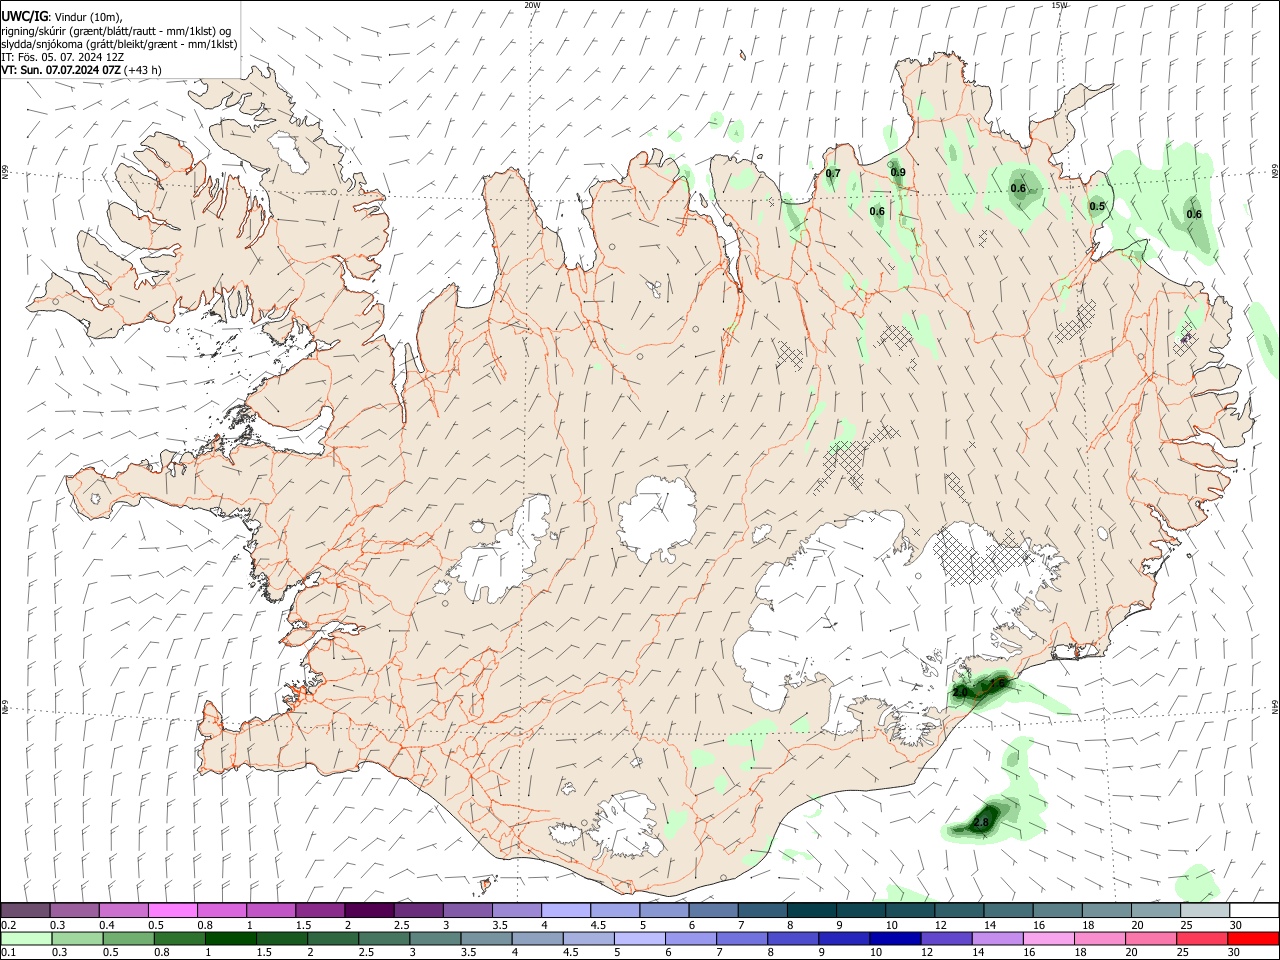Click the 'slydda/snjókoma' legend description line
The image size is (1280, 960).
coord(119,44)
